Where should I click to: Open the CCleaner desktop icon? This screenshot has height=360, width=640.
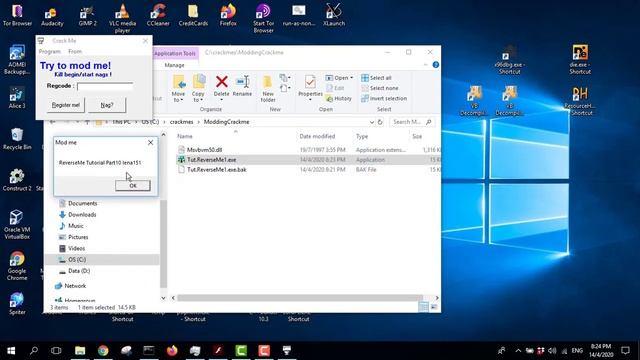tap(158, 16)
